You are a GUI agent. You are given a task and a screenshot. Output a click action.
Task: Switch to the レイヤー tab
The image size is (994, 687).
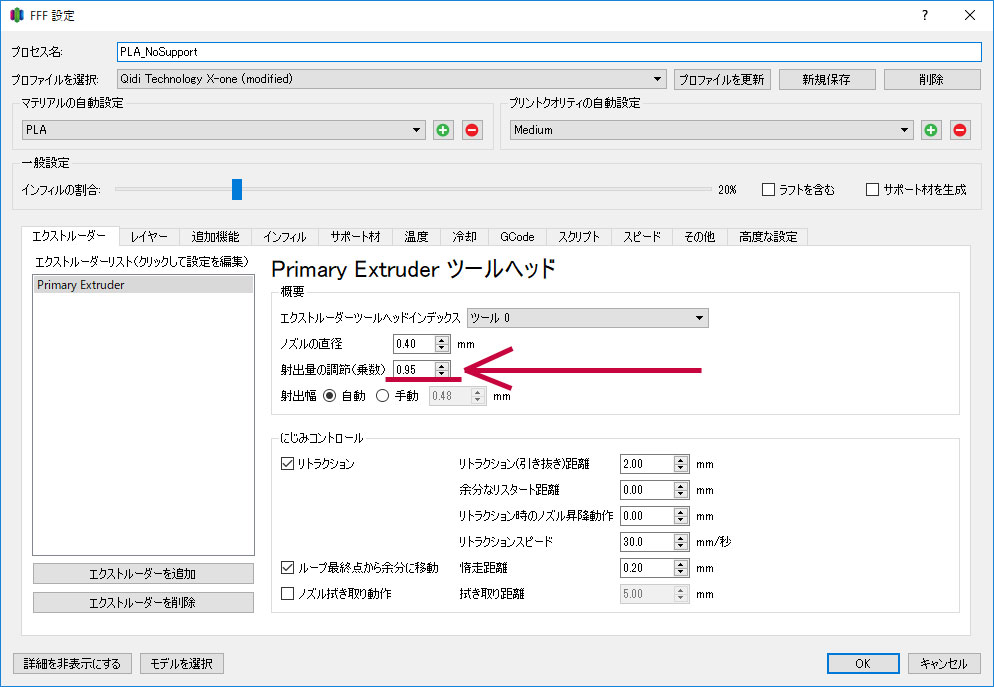click(148, 237)
